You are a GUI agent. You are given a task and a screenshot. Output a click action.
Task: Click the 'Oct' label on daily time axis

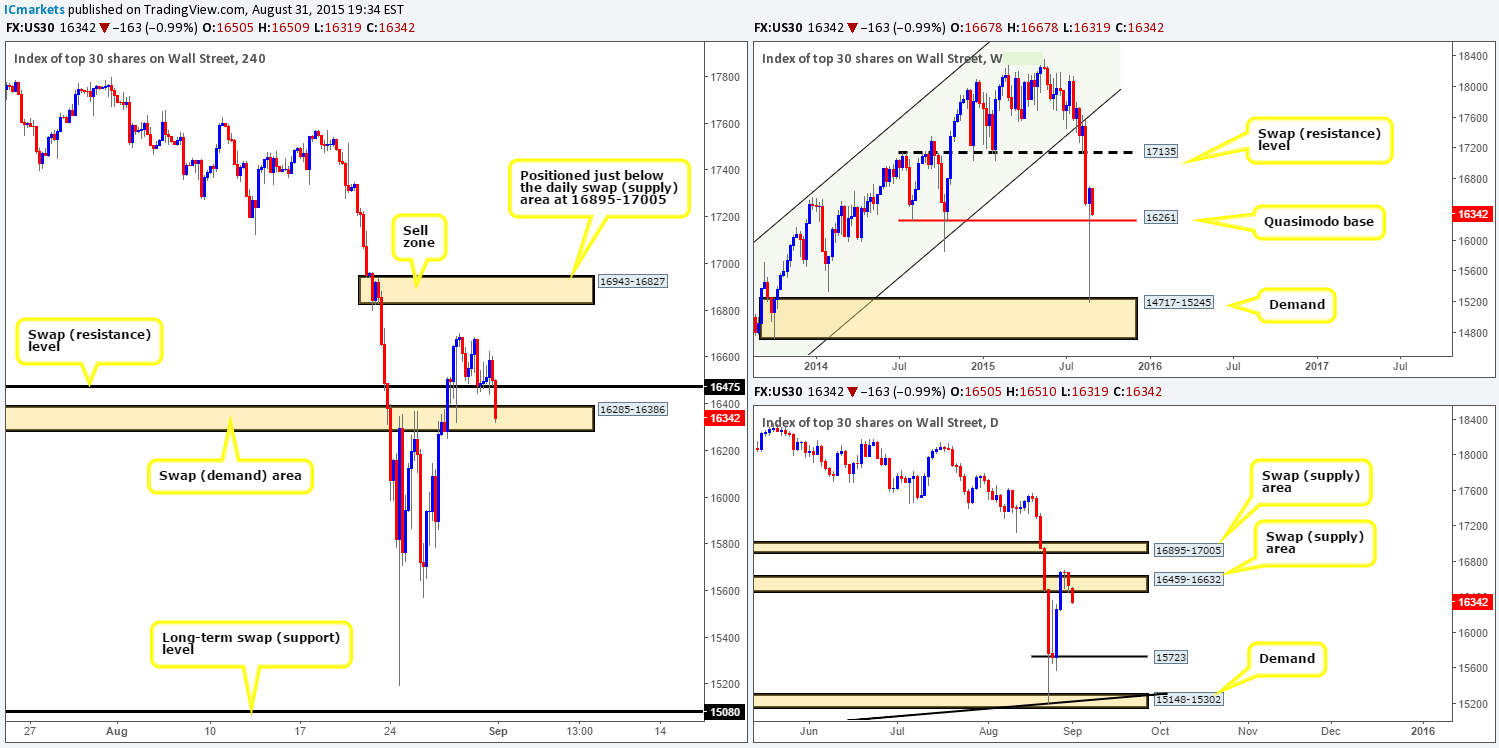(1159, 730)
